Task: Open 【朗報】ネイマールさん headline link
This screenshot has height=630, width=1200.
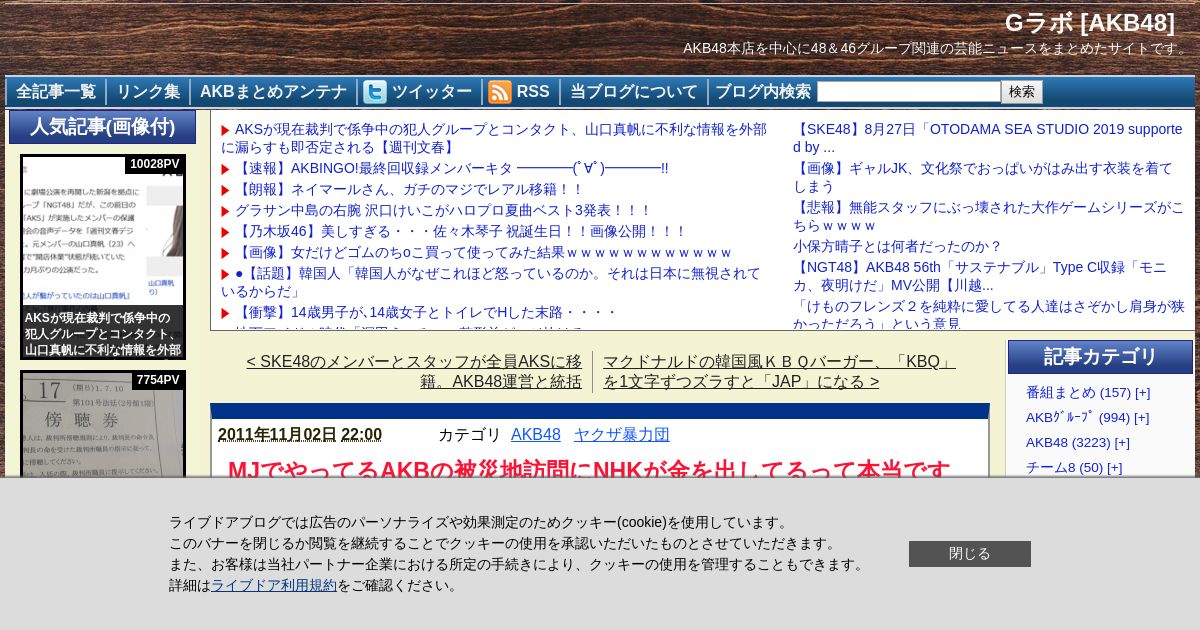Action: point(408,189)
